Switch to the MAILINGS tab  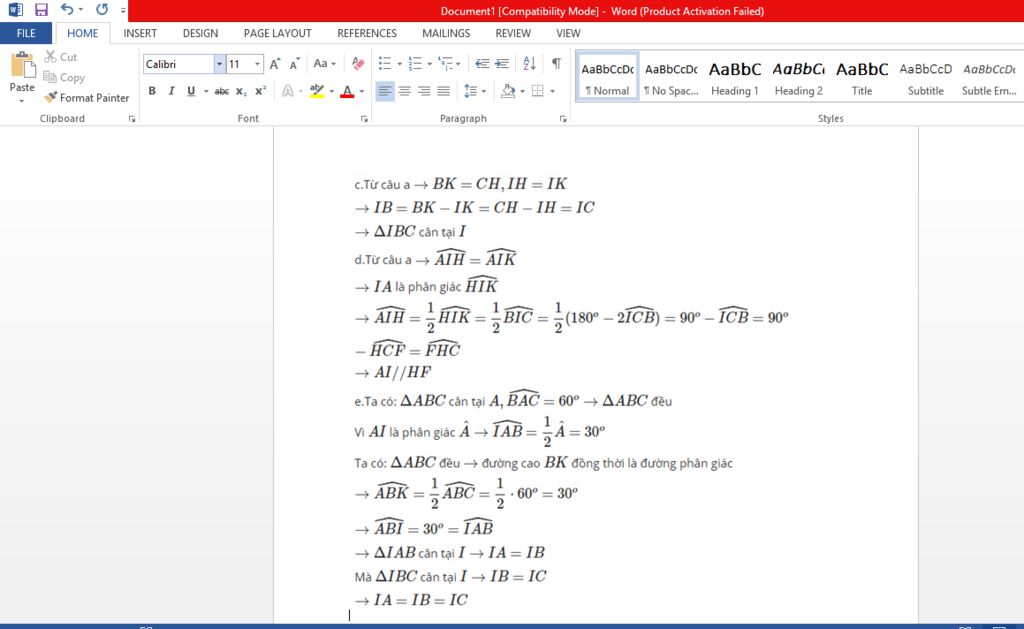446,33
